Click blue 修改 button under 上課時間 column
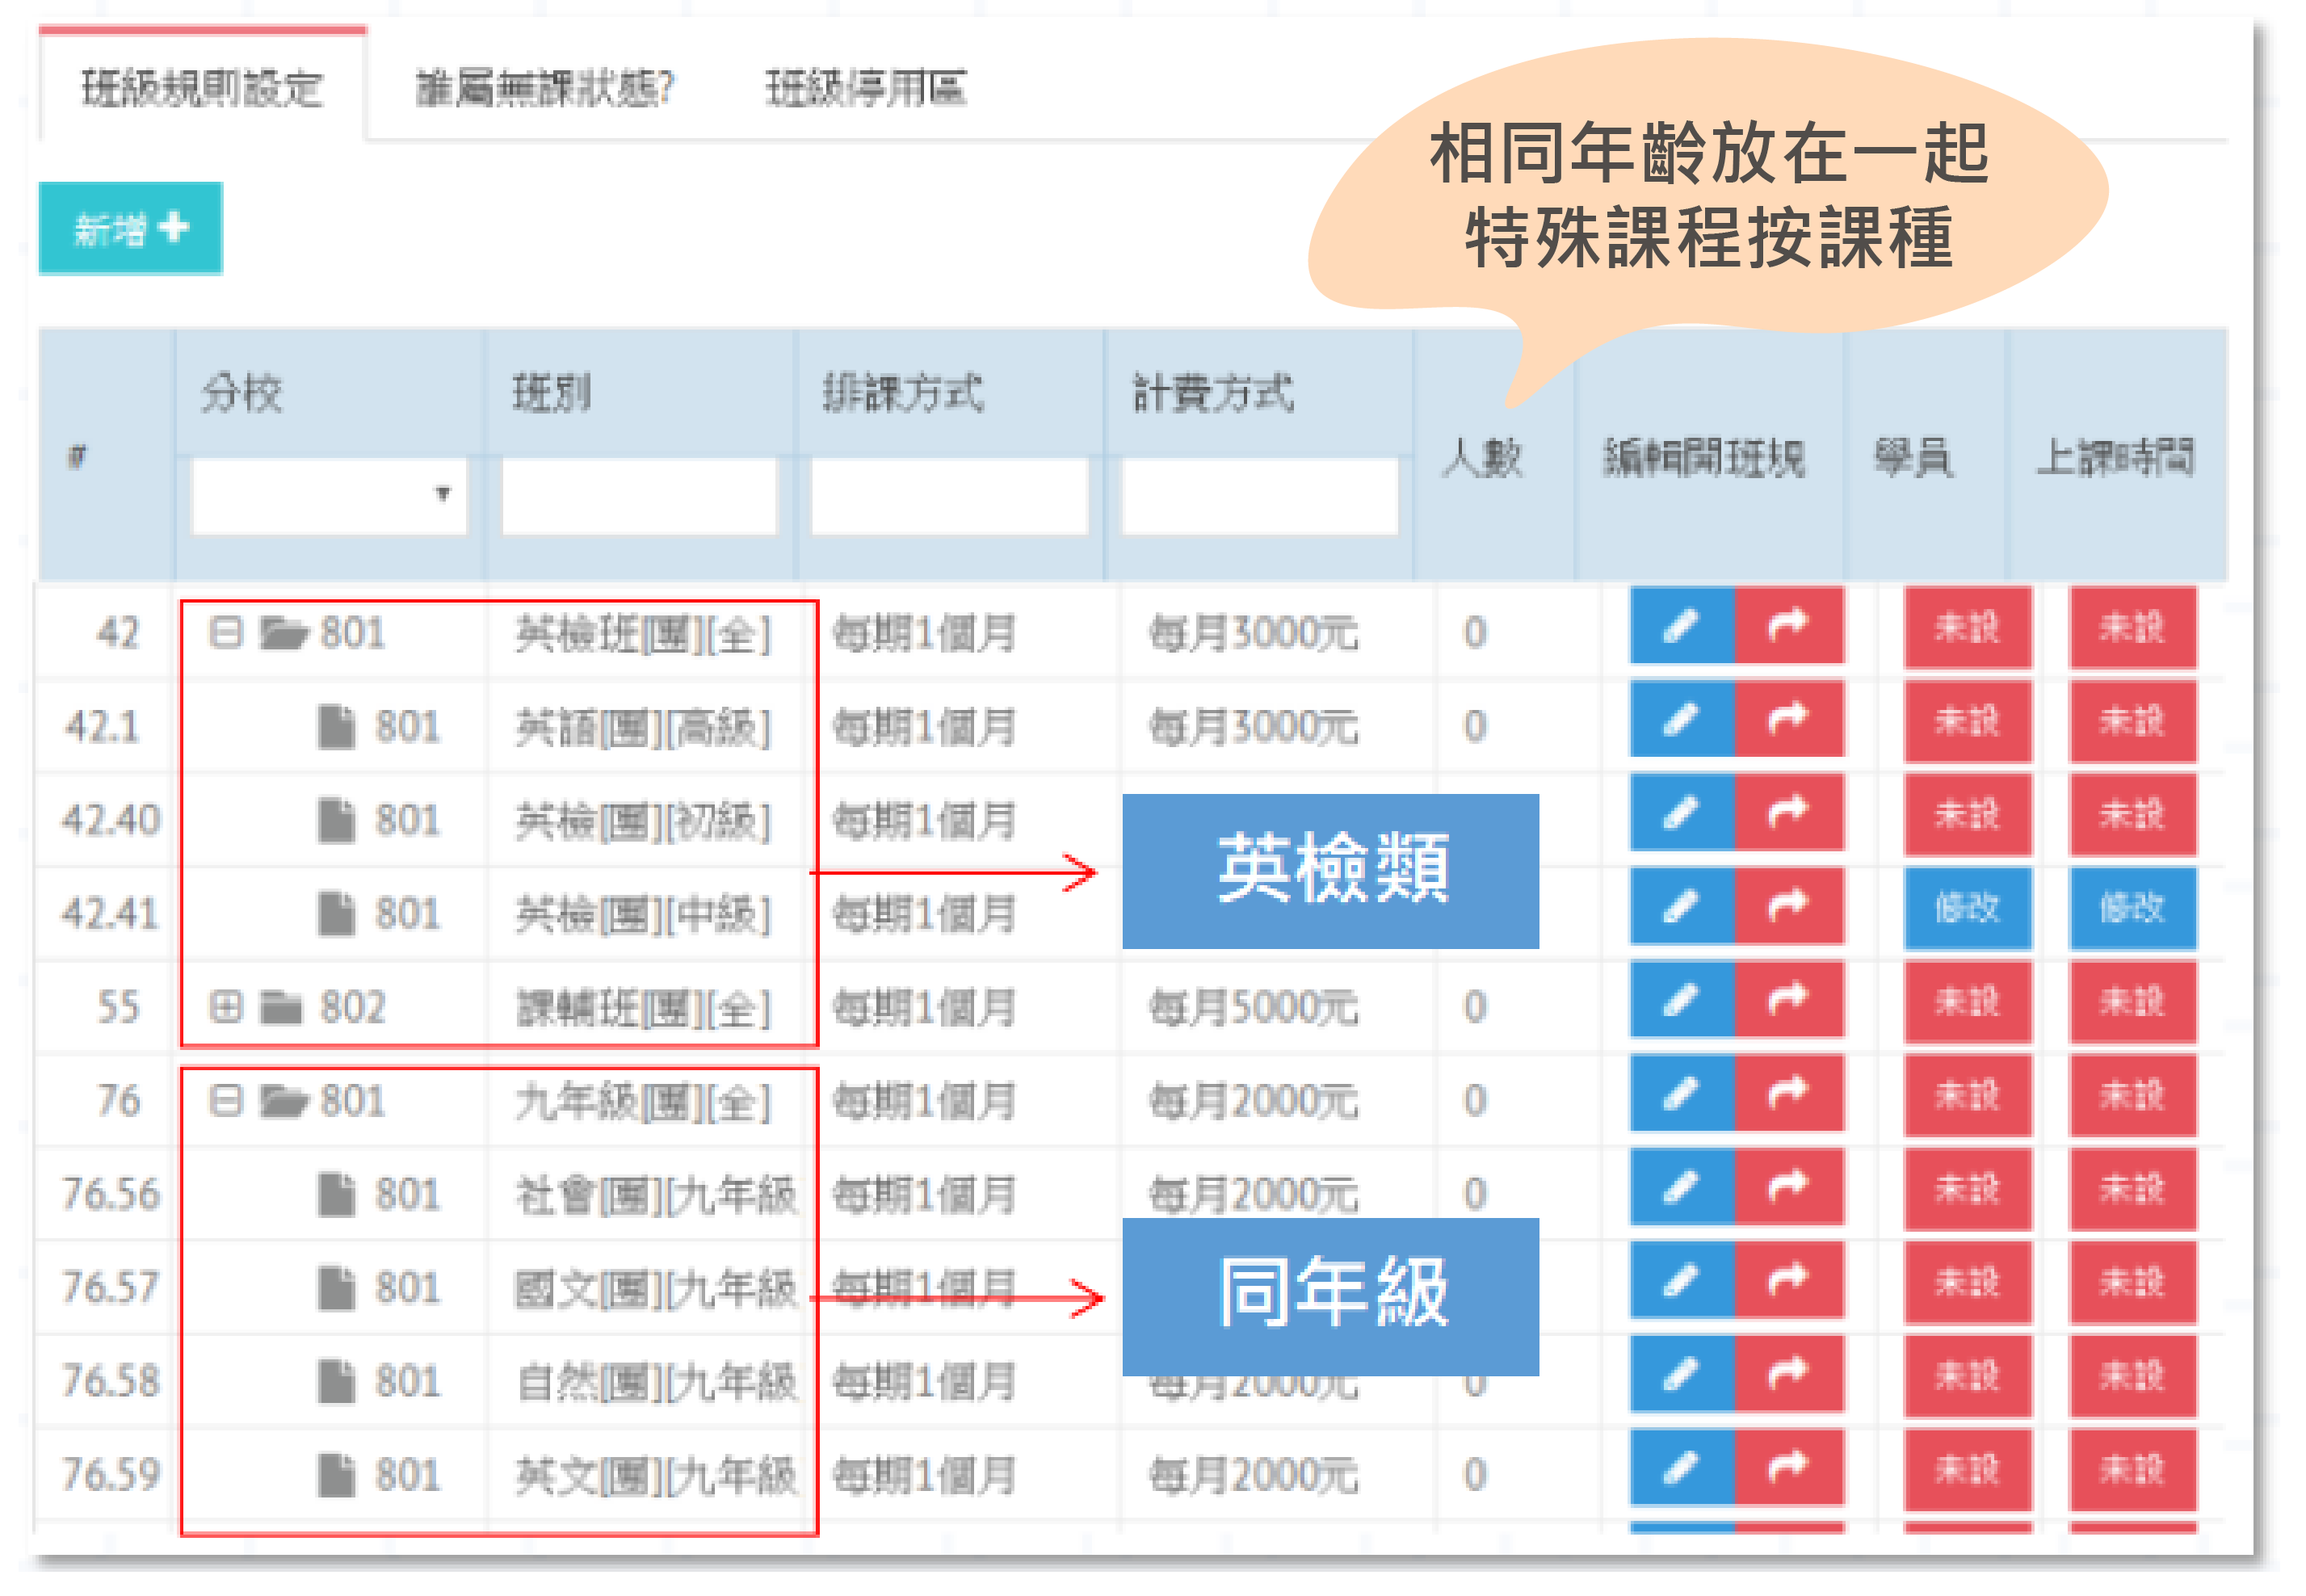 (x=2132, y=908)
